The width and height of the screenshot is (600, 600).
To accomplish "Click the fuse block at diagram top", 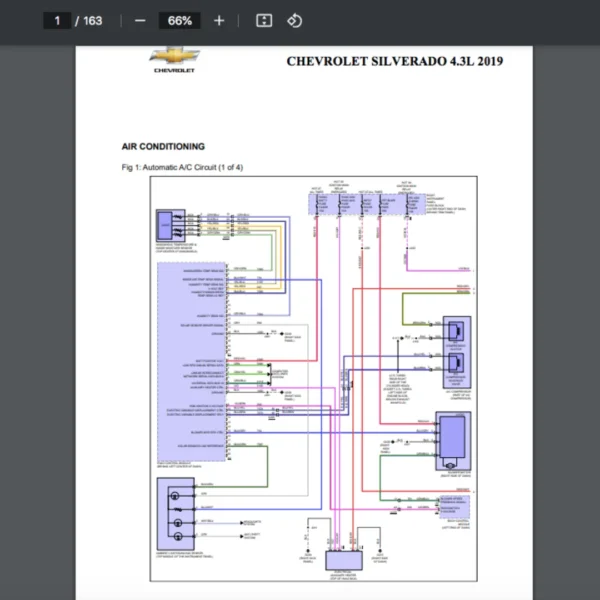I will pos(366,205).
